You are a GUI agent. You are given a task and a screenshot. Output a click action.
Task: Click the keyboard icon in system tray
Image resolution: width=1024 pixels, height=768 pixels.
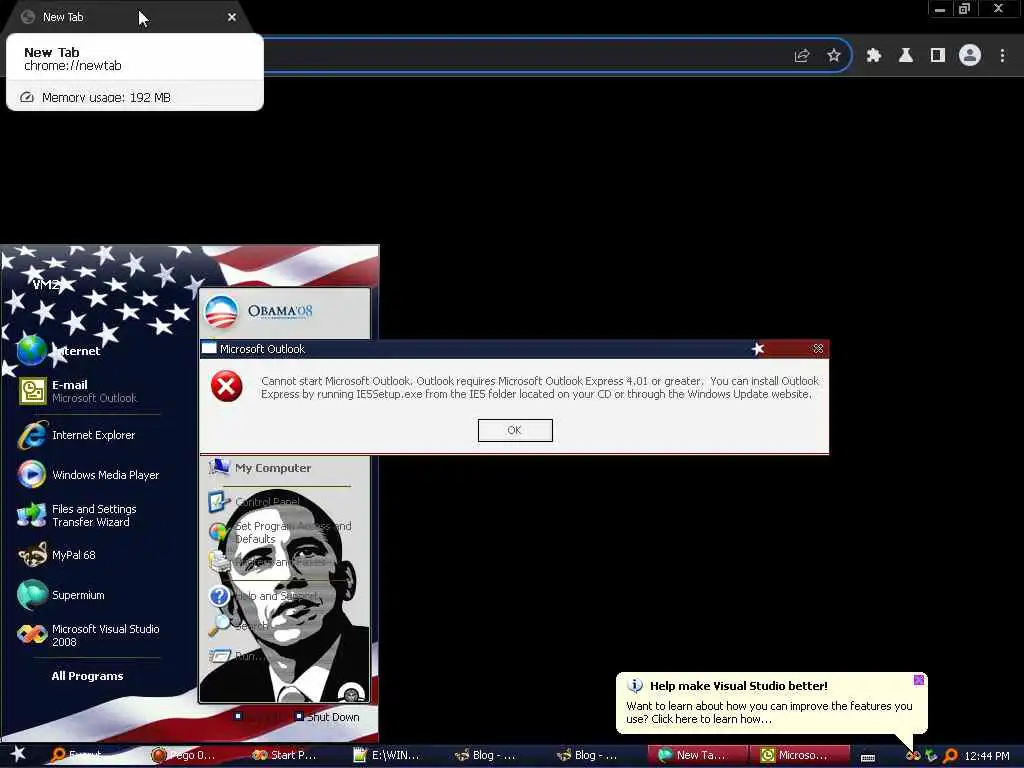(868, 757)
